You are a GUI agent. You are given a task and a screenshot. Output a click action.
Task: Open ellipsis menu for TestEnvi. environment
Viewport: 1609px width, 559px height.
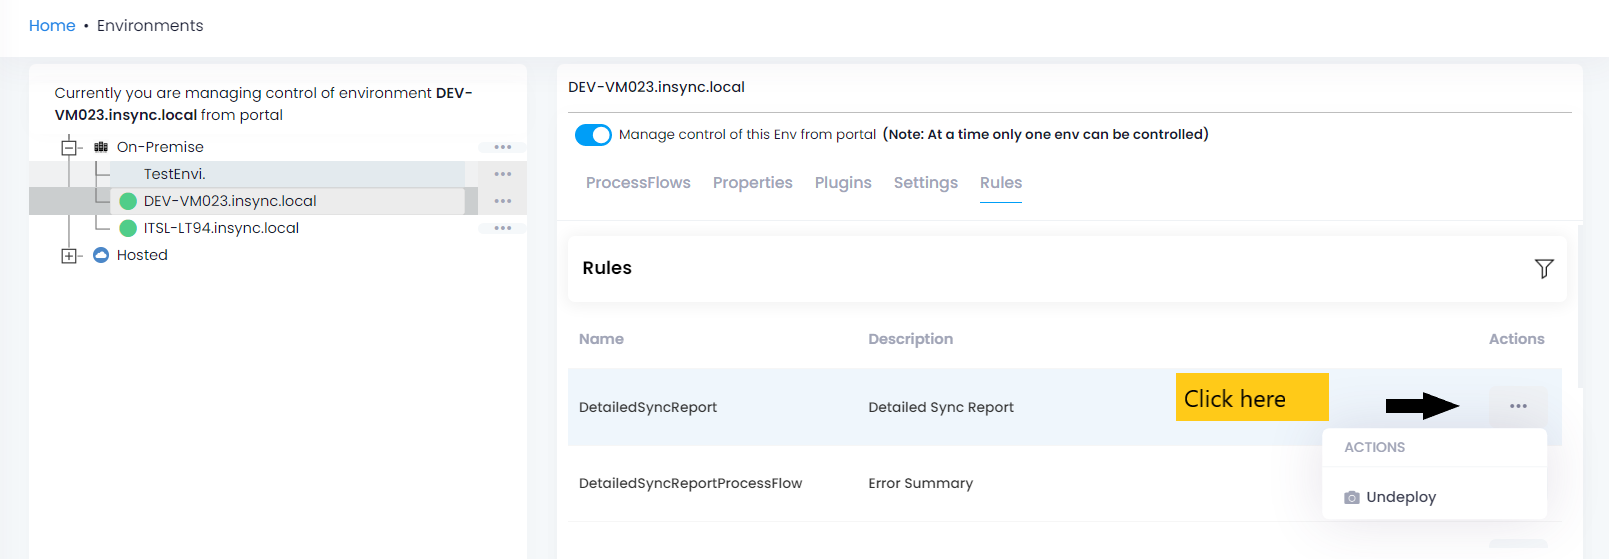(502, 174)
